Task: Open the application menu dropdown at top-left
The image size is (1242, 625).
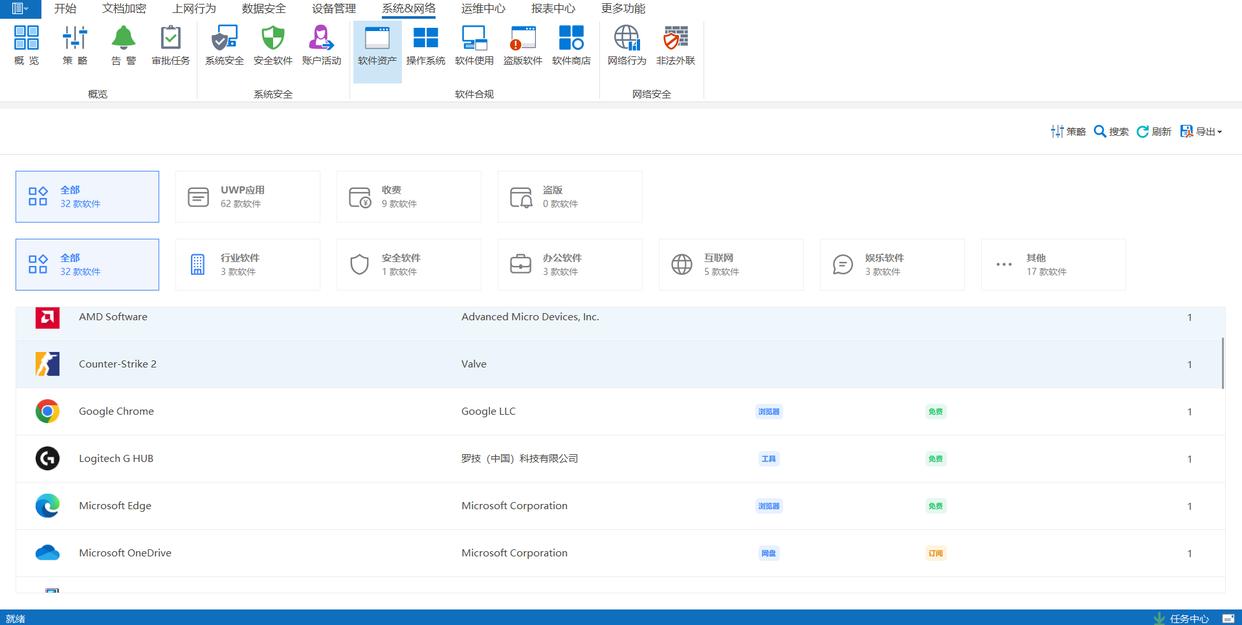Action: (x=20, y=9)
